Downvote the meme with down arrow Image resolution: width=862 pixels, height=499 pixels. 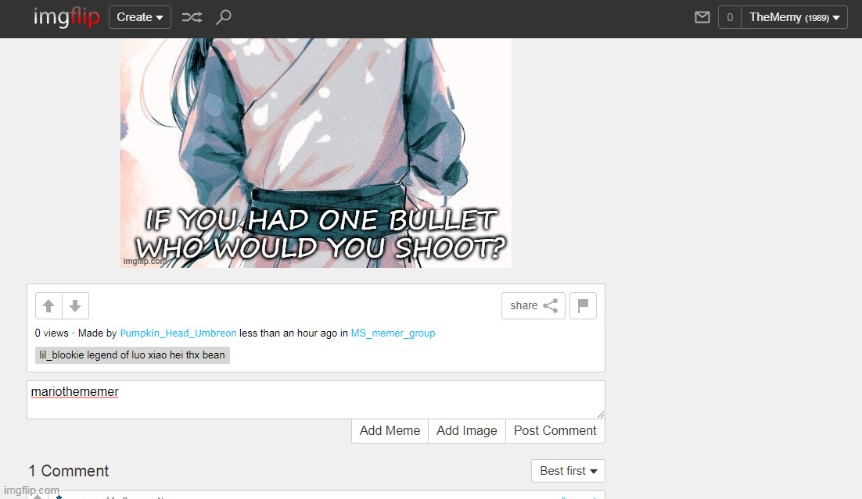(x=75, y=306)
